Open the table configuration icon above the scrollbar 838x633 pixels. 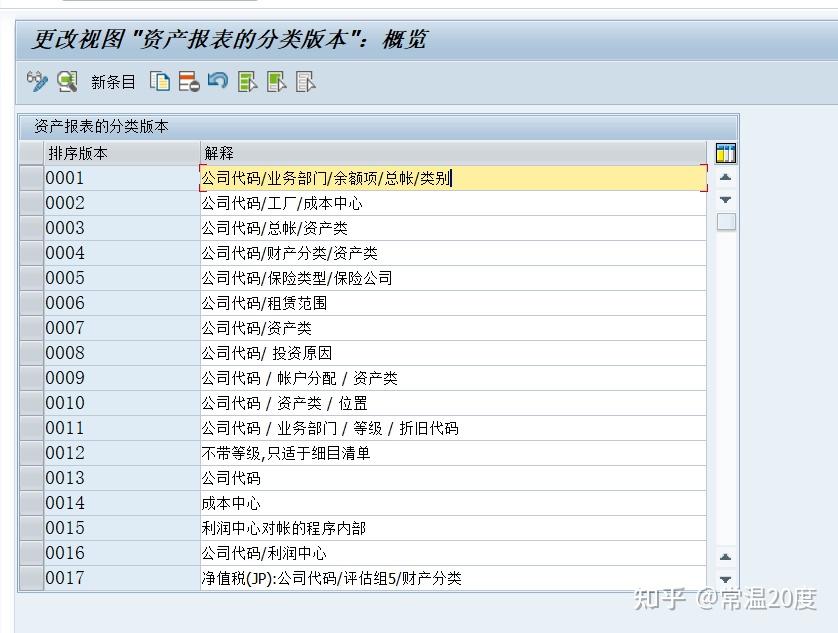click(x=726, y=152)
